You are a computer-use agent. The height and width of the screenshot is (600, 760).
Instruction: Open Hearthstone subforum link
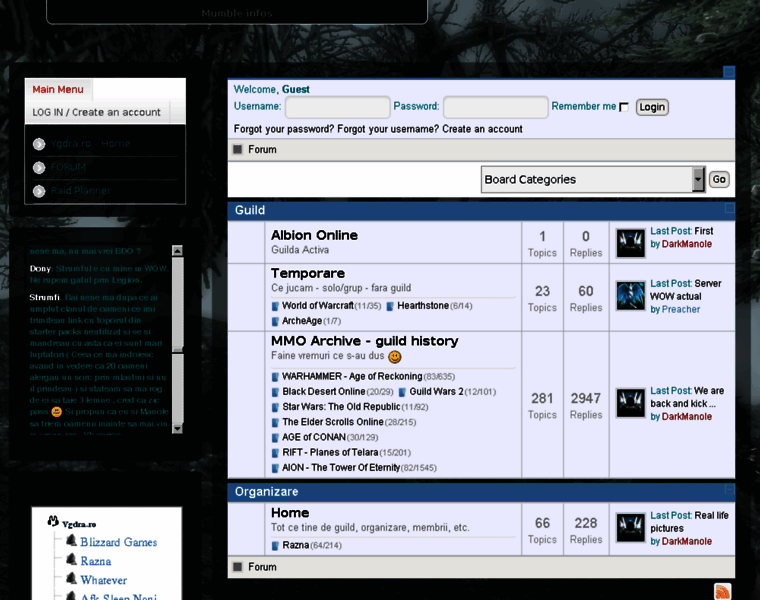[423, 306]
